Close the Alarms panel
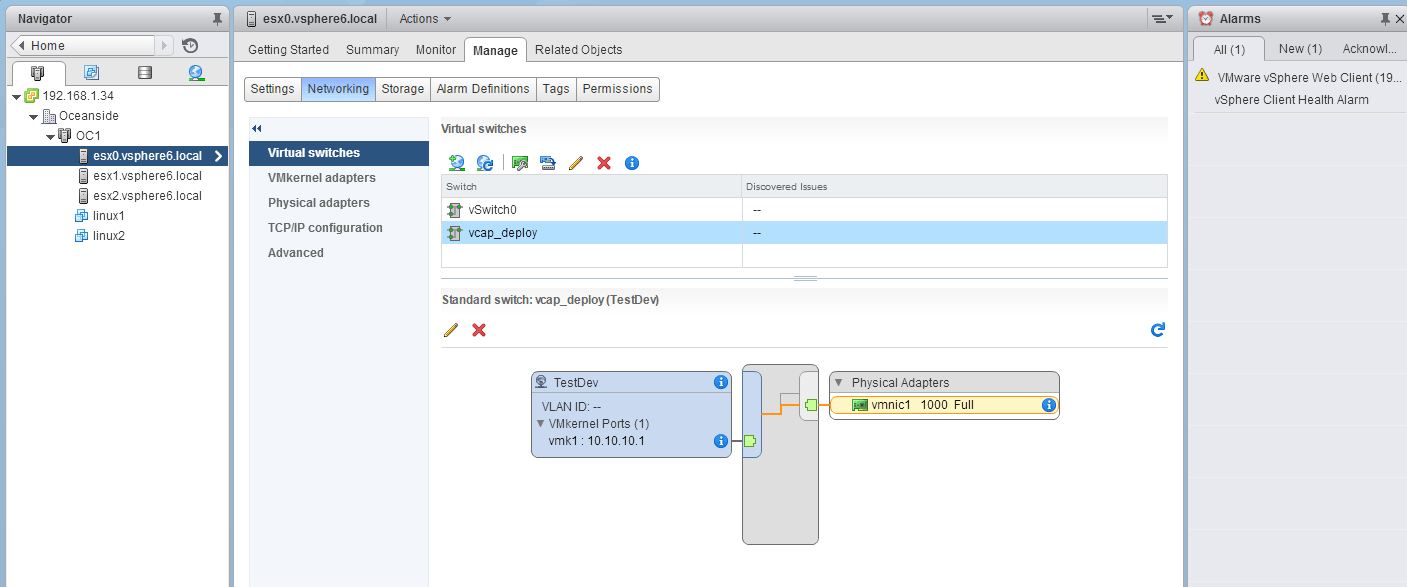This screenshot has width=1407, height=587. point(1399,19)
